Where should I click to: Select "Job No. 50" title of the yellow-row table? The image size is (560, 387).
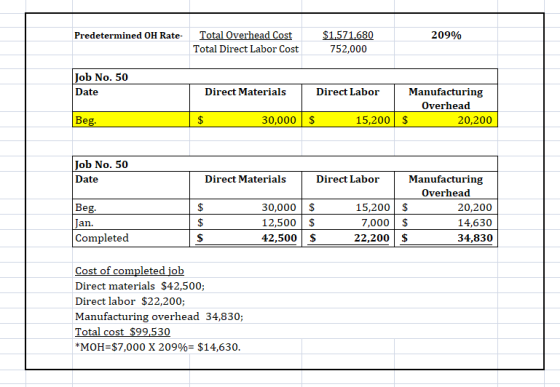coord(101,77)
